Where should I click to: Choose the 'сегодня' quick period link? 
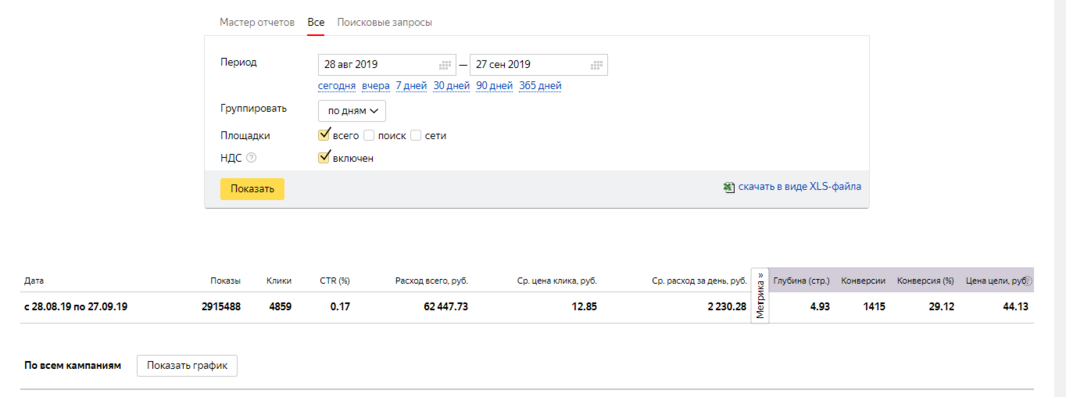coord(337,86)
